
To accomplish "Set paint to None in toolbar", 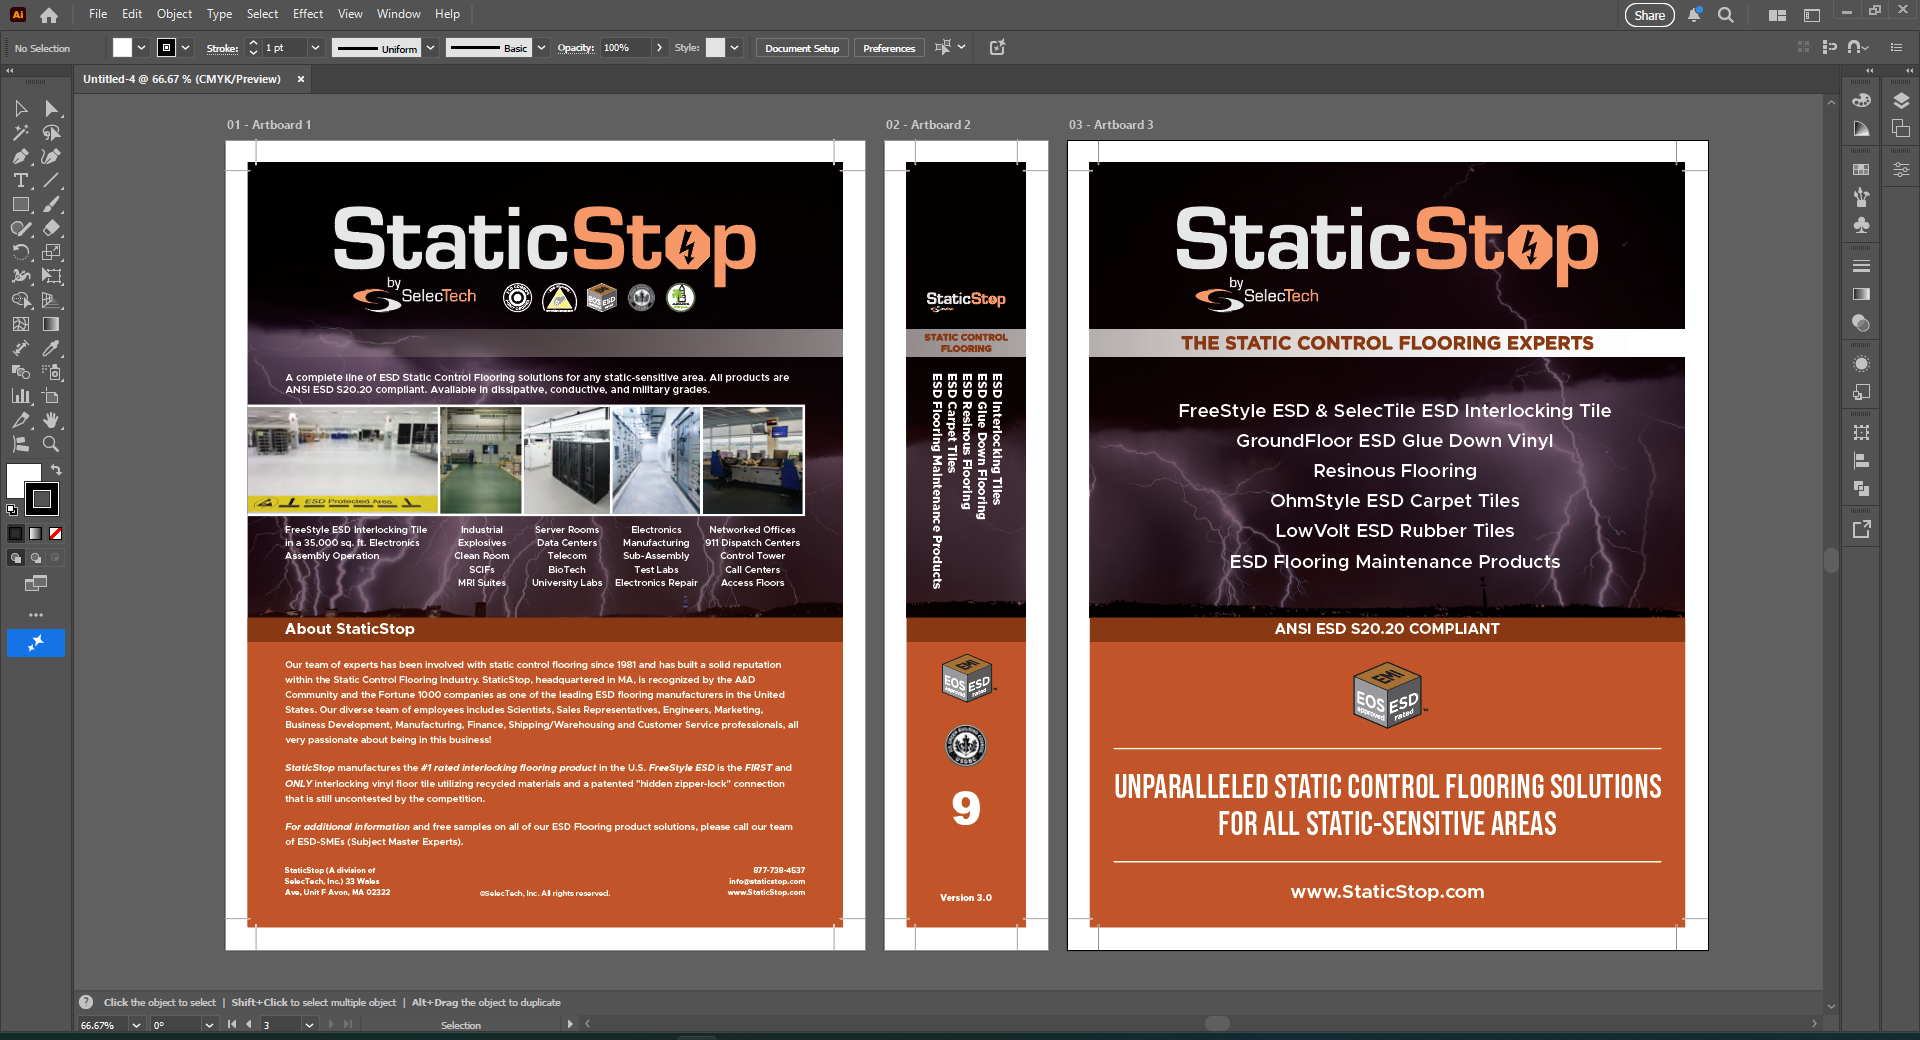I will coord(56,534).
